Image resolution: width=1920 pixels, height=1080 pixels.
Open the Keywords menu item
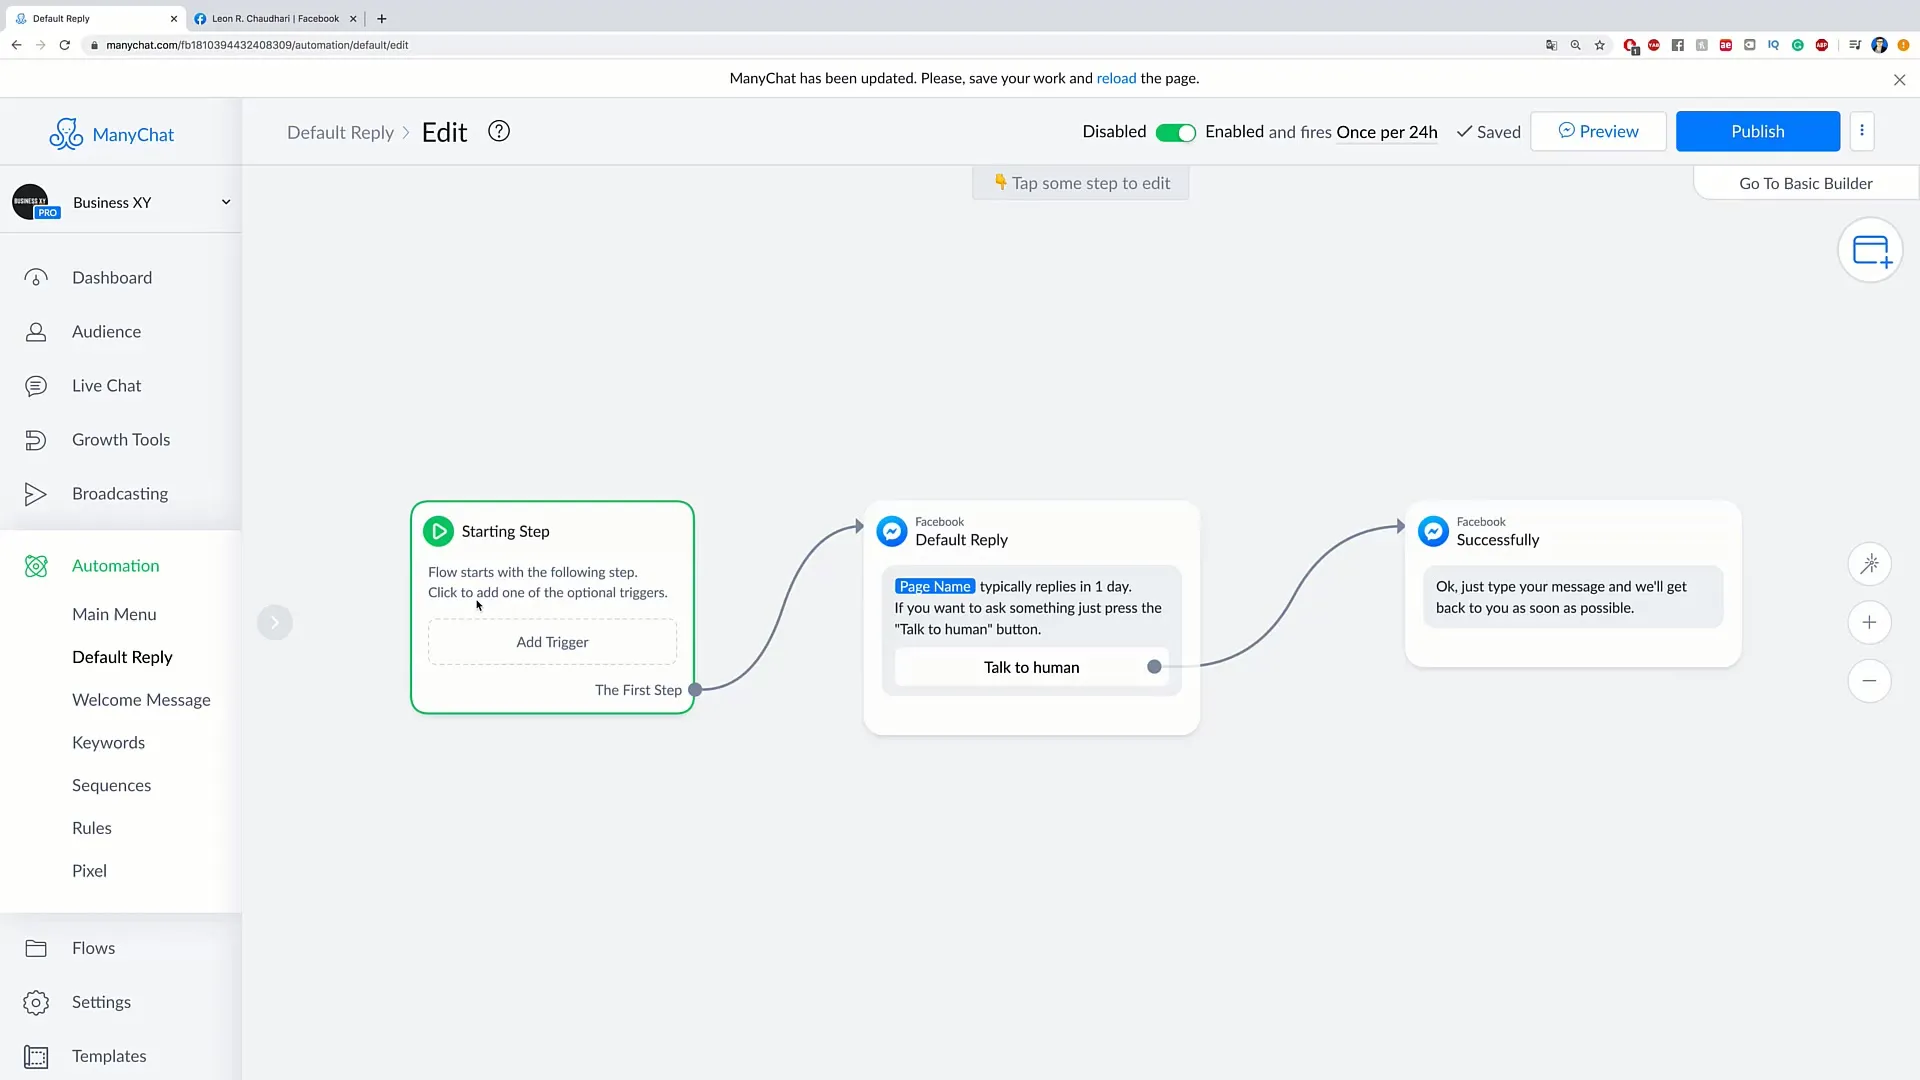pyautogui.click(x=108, y=742)
